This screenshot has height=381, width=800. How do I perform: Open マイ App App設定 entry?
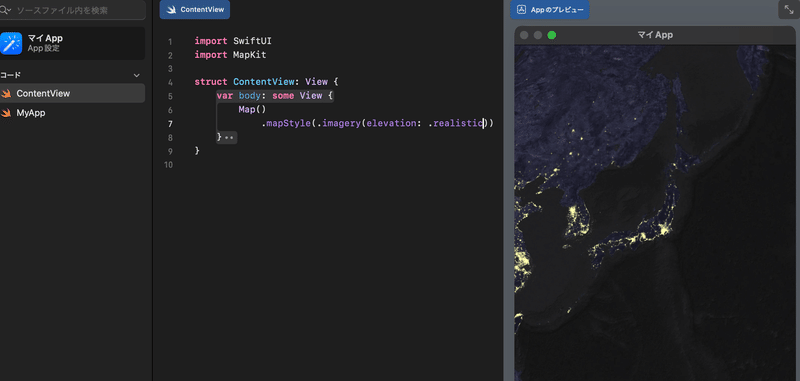(72, 43)
